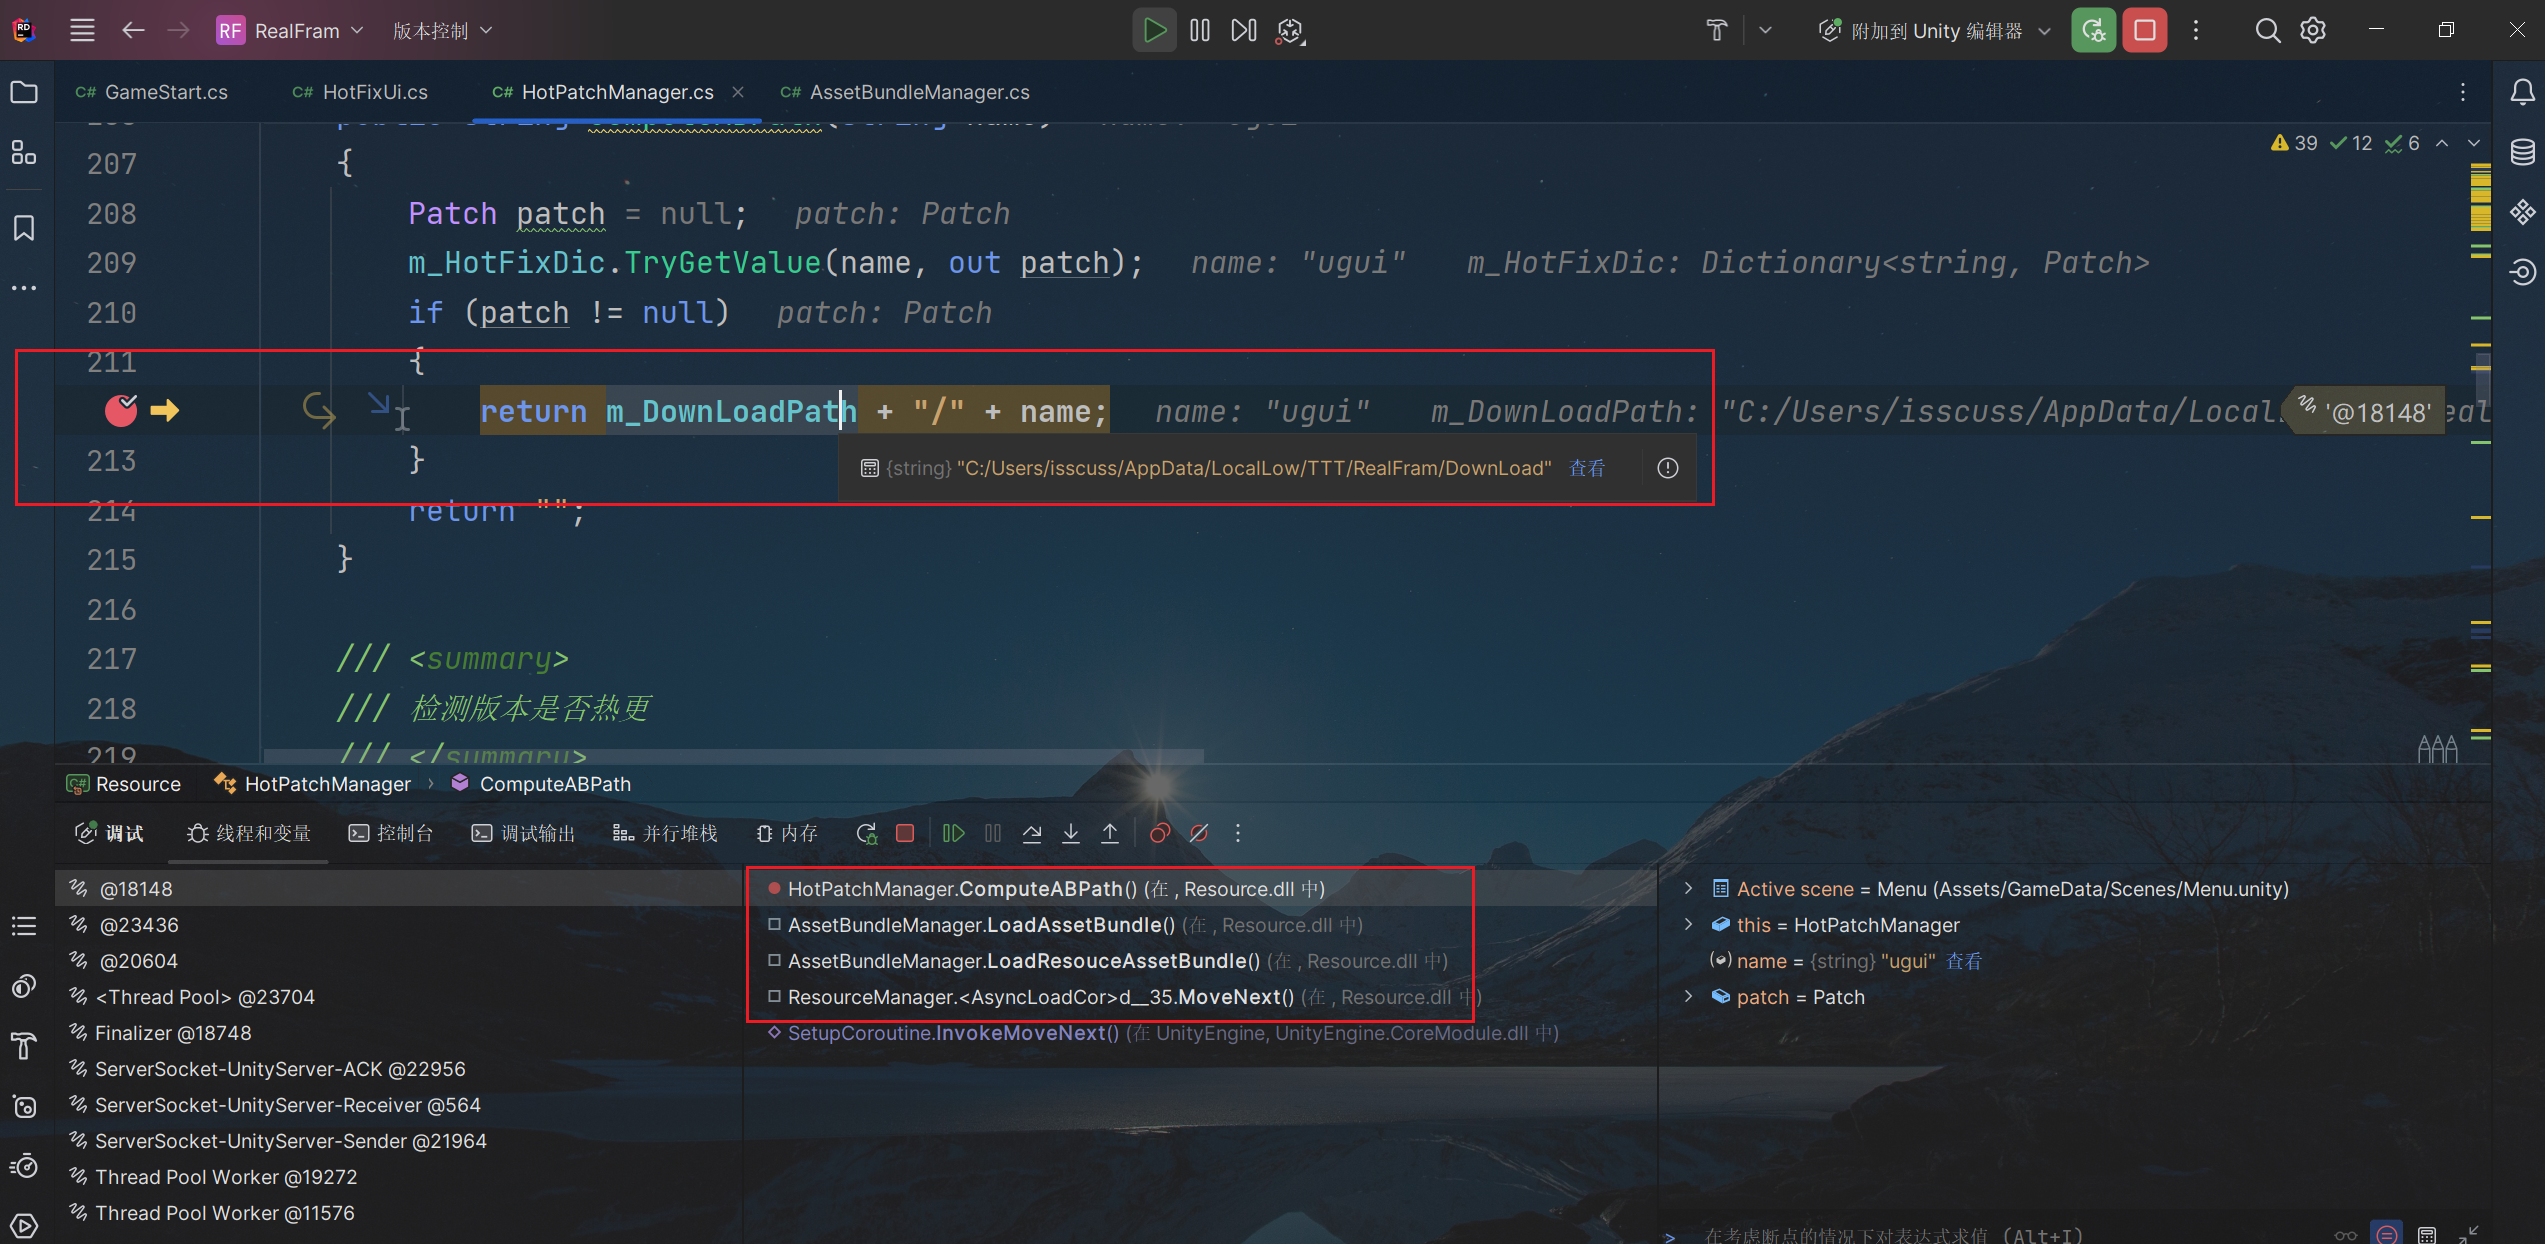
Task: Toggle Mute Breakpoints slashed-circle icon
Action: point(1199,833)
